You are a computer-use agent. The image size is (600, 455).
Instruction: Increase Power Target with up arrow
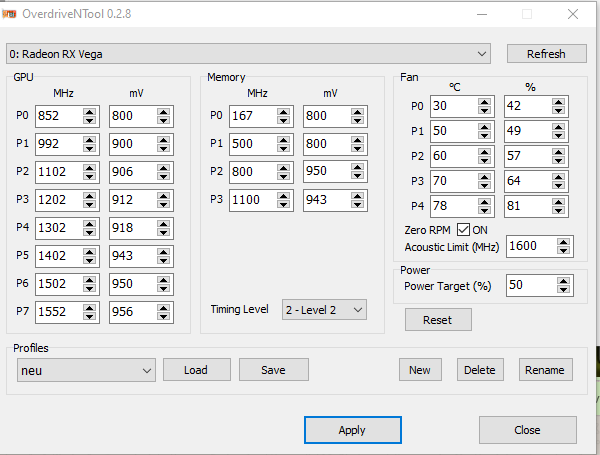pos(563,281)
